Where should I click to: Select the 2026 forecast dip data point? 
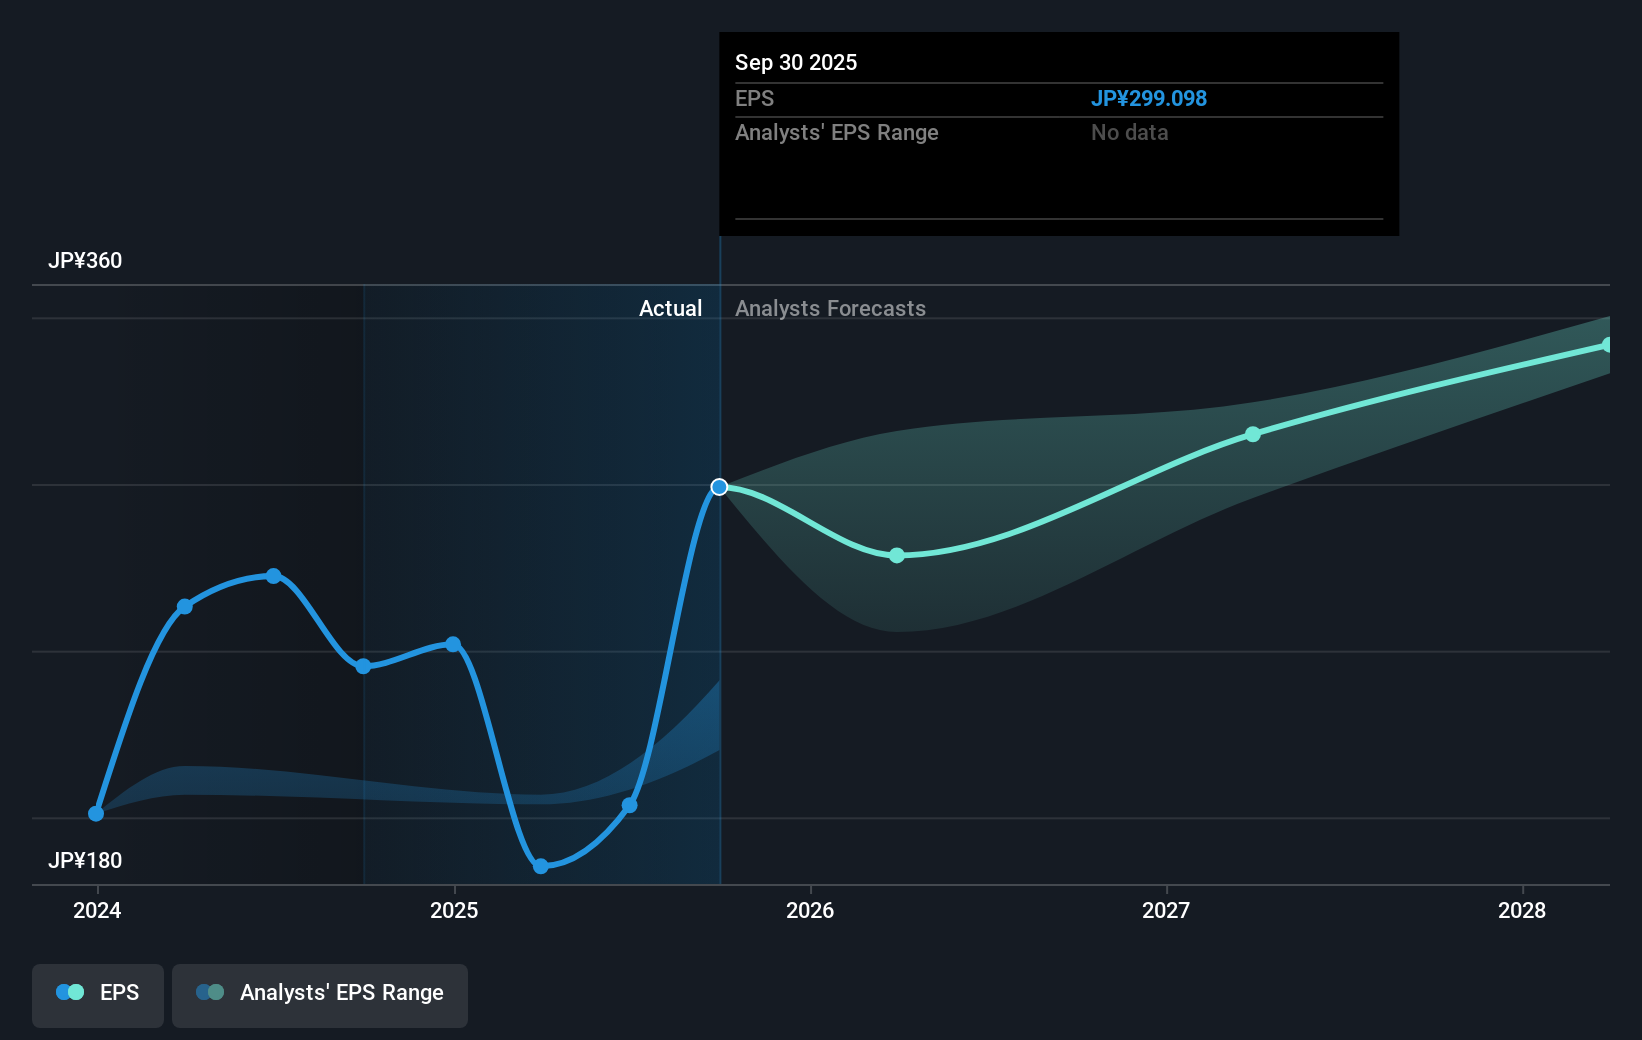[897, 555]
